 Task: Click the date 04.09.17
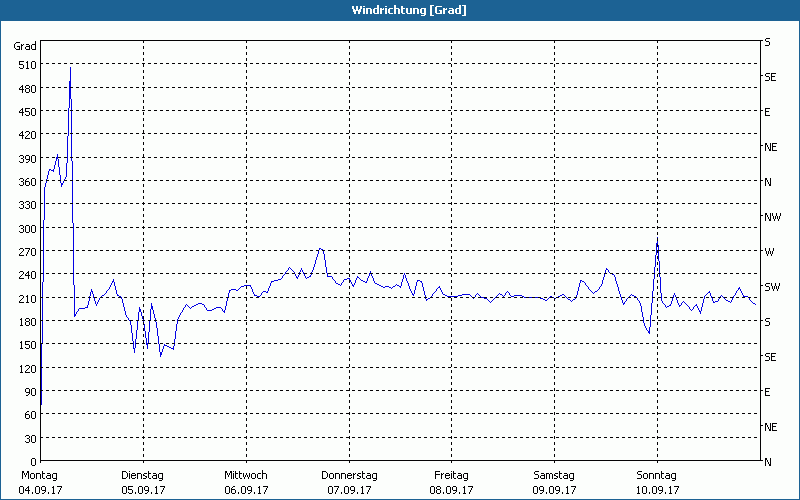click(40, 490)
